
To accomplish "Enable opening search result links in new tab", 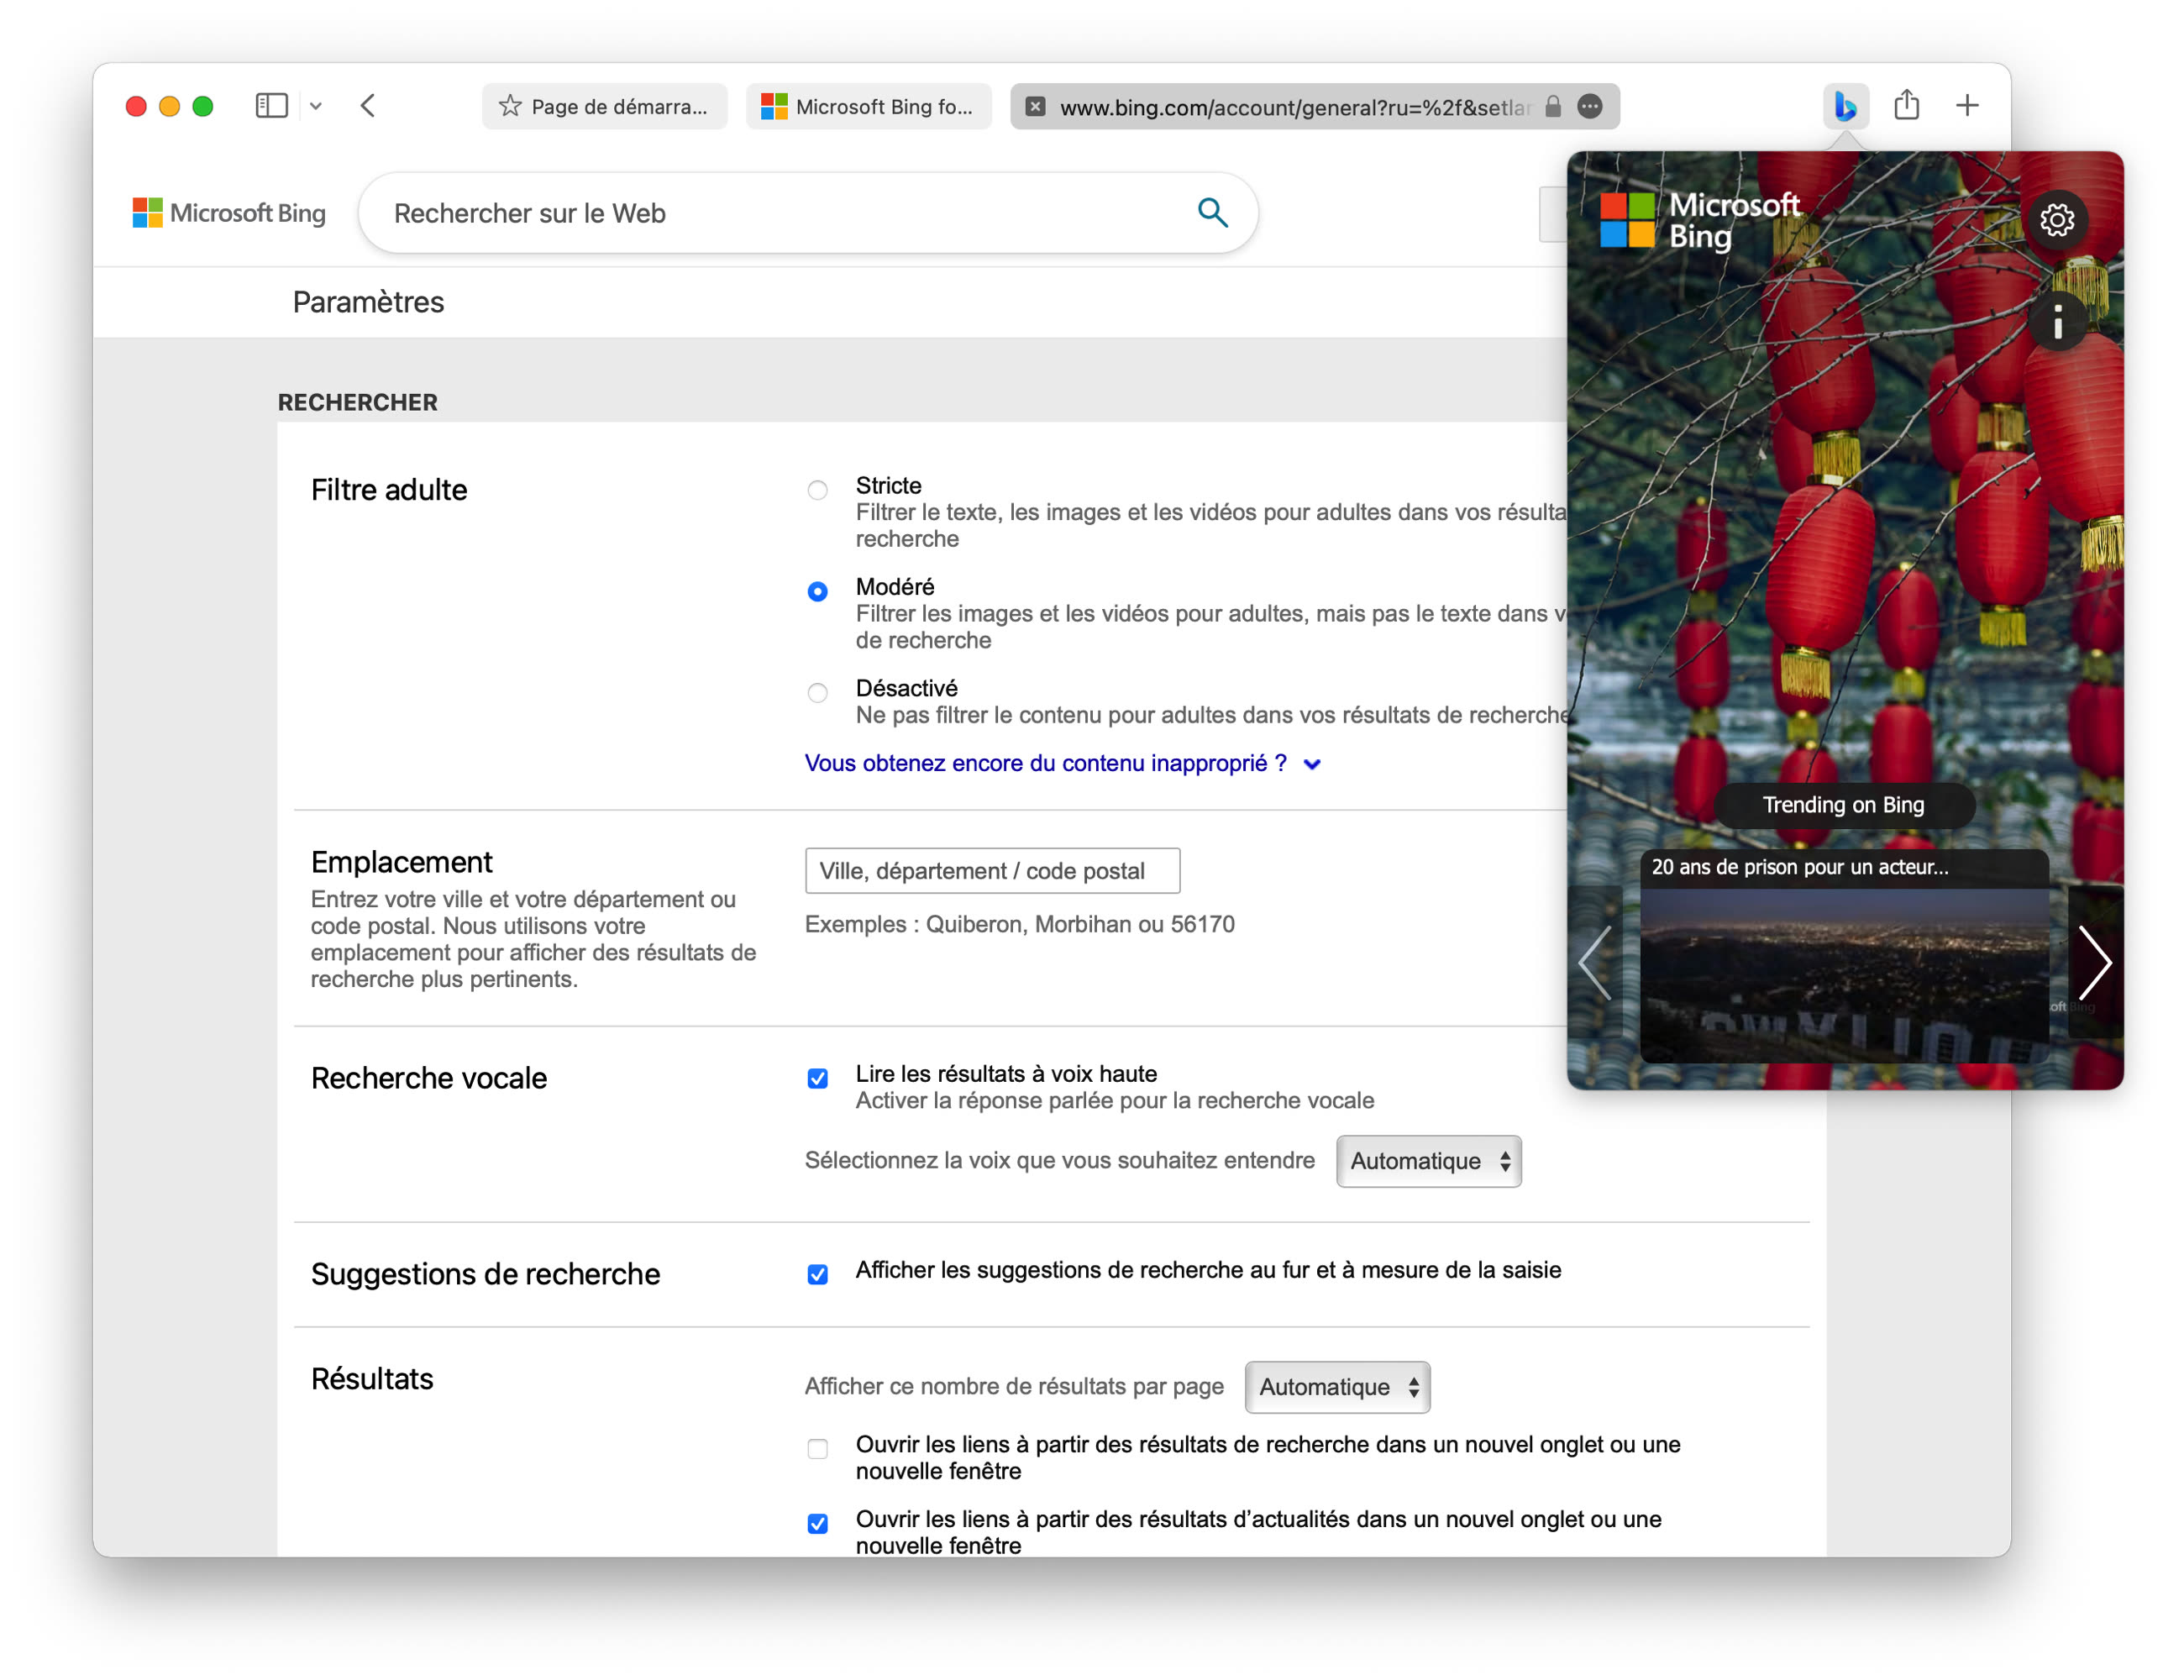I will (817, 1448).
